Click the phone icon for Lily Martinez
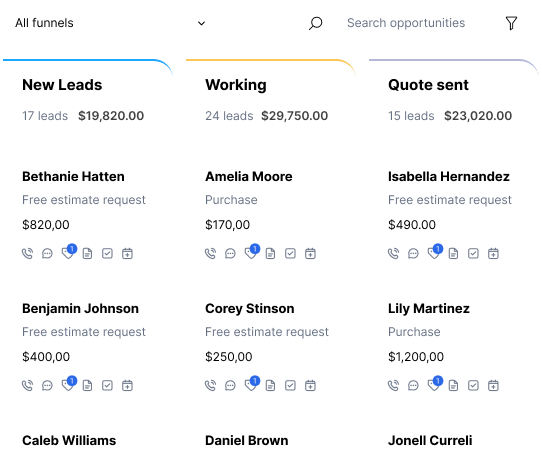 pos(393,386)
